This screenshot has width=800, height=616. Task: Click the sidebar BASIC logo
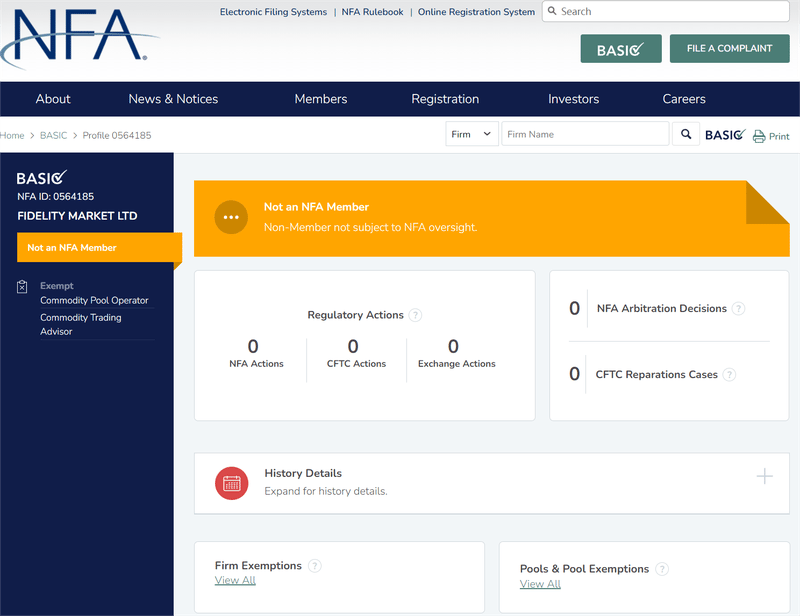click(x=41, y=178)
